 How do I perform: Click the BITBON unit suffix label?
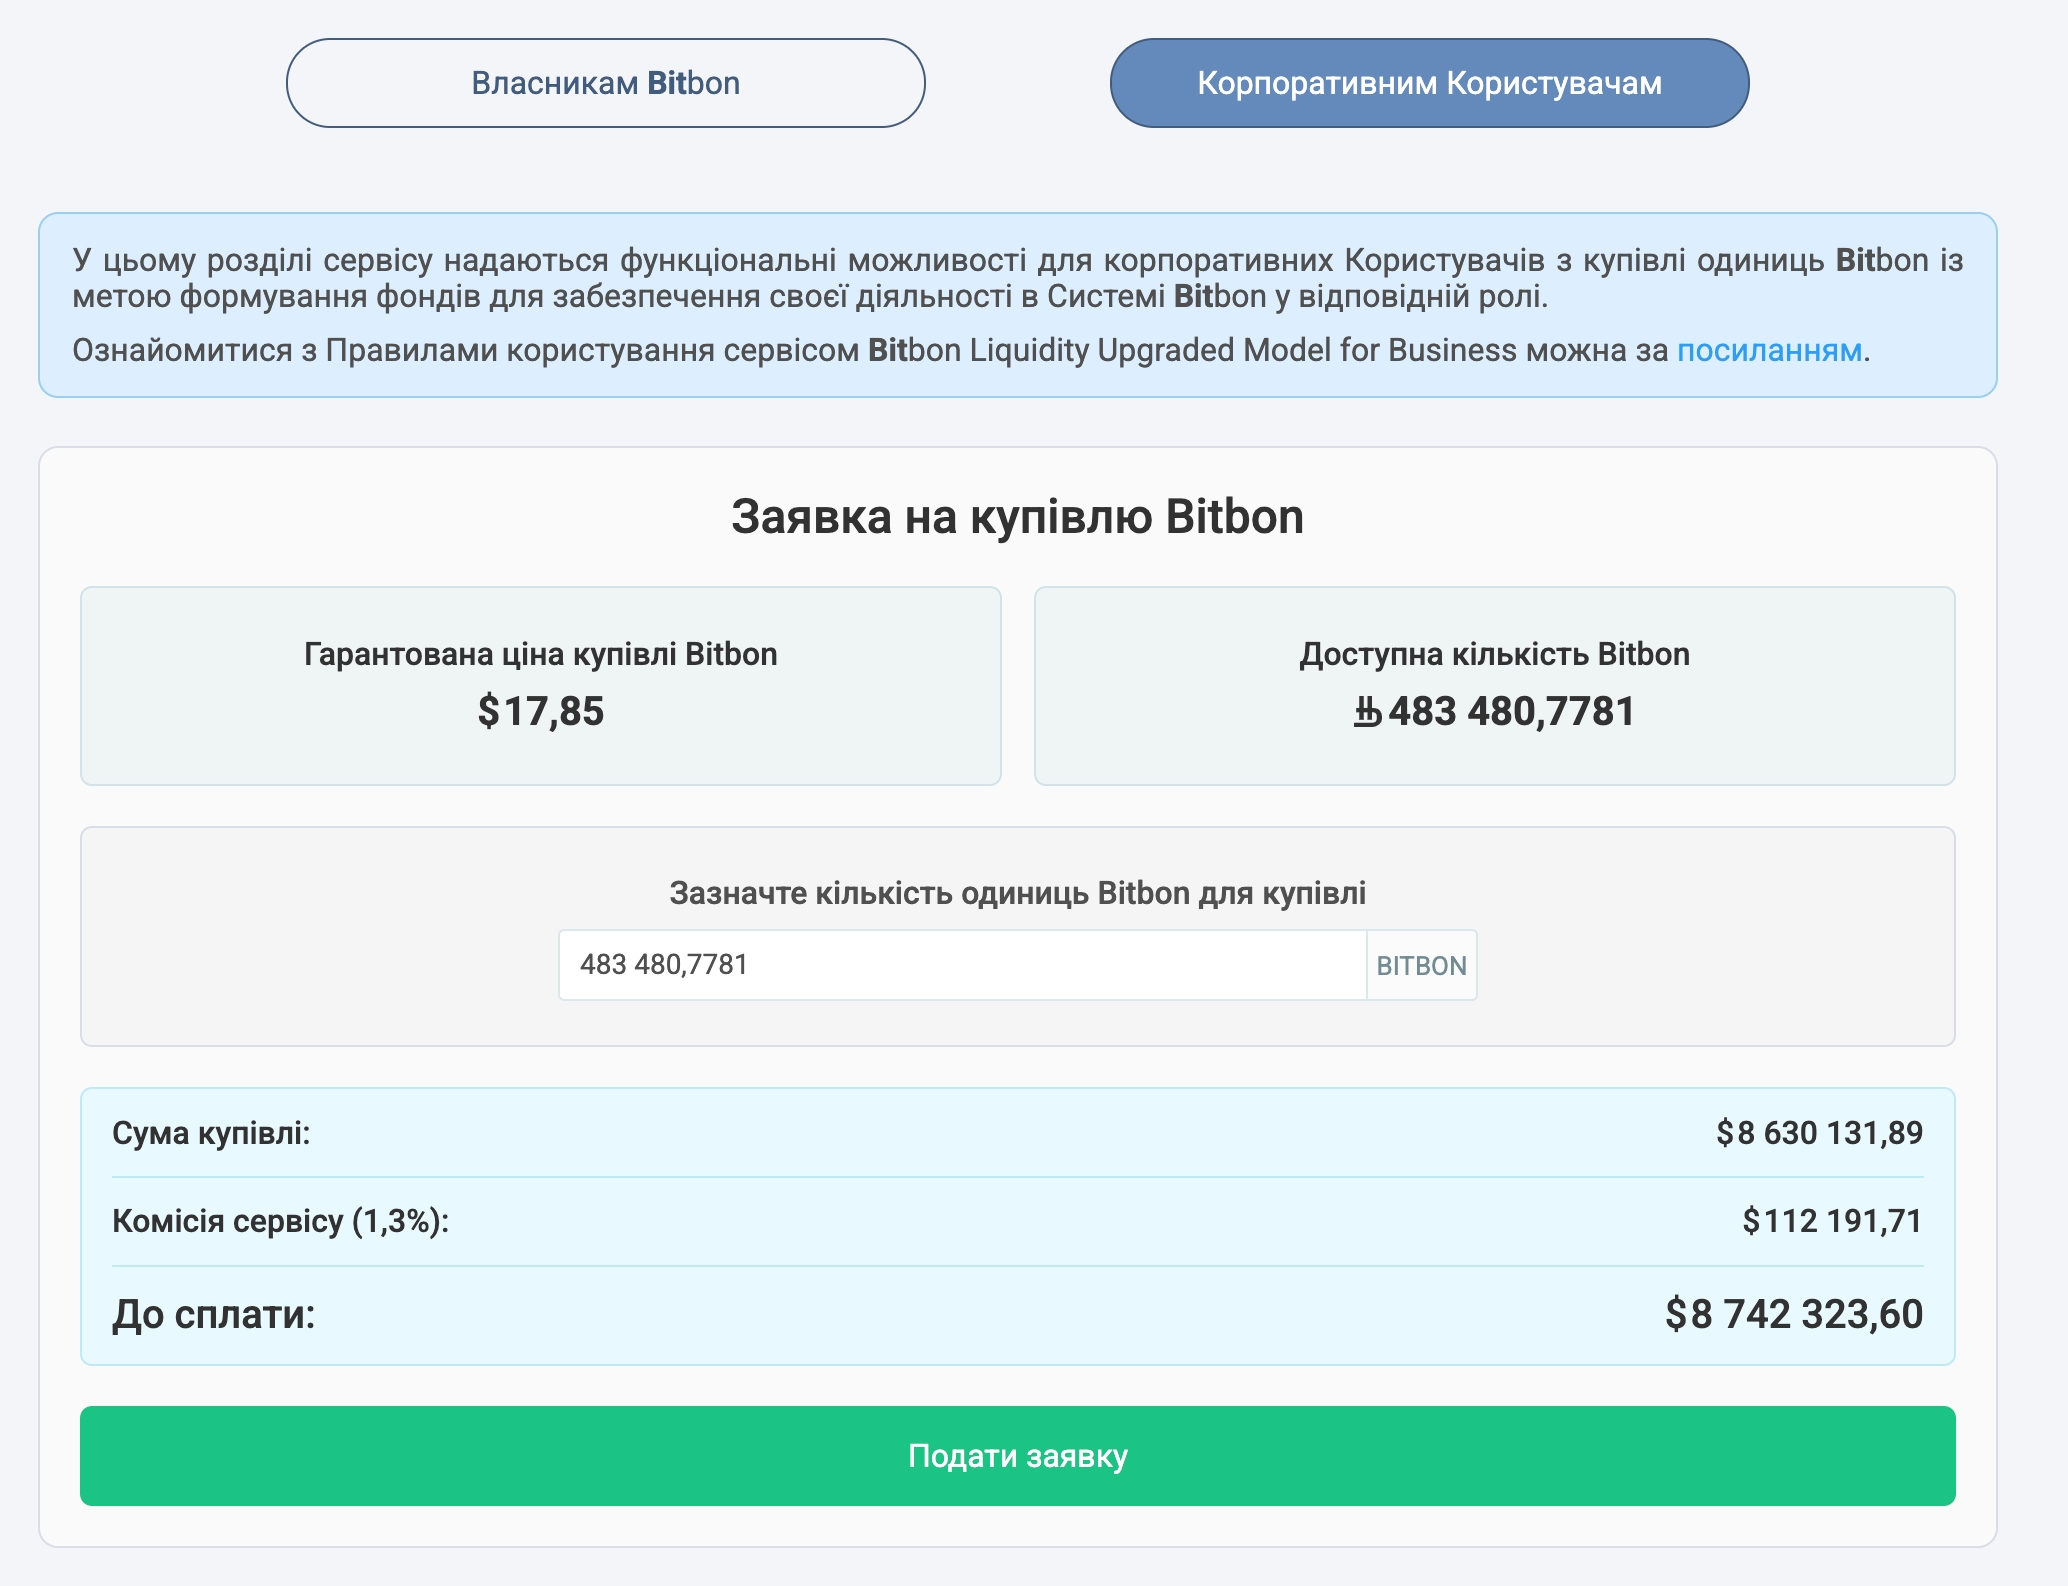1421,966
